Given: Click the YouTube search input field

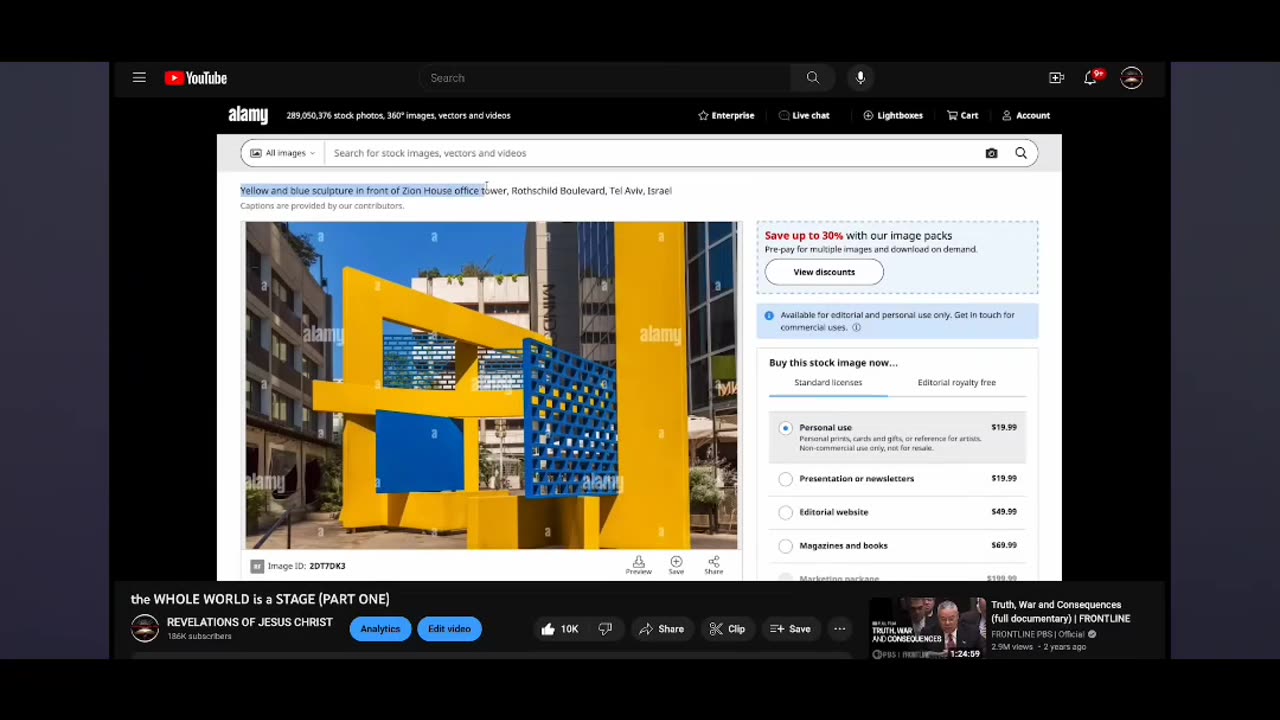Looking at the screenshot, I should point(605,78).
